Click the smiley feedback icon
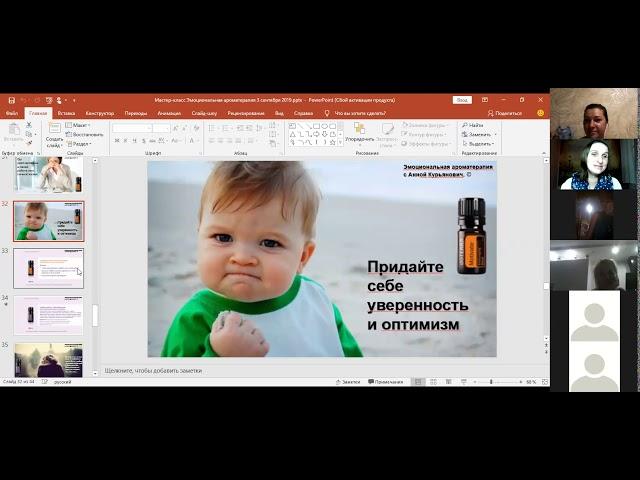Screen dimensions: 640x480 pyautogui.click(x=540, y=113)
